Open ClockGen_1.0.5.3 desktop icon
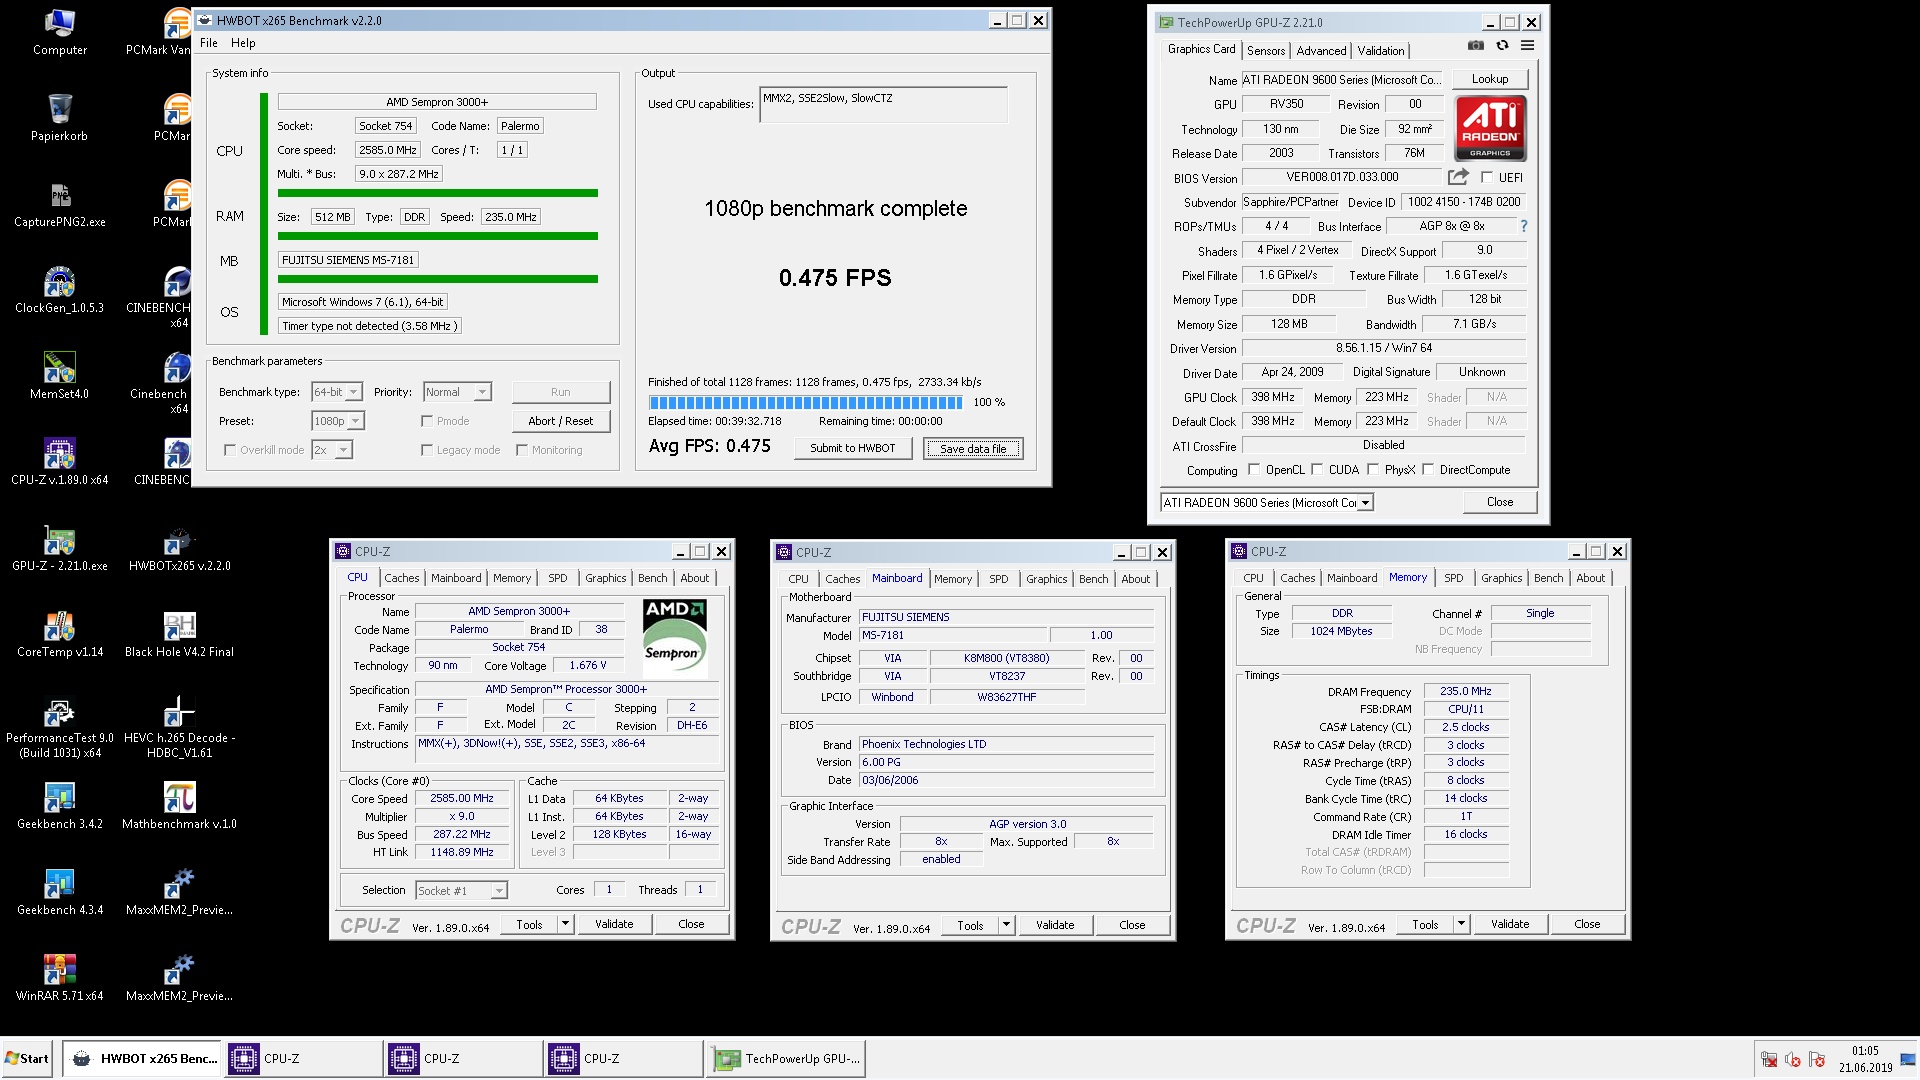Image resolution: width=1920 pixels, height=1080 pixels. [59, 290]
